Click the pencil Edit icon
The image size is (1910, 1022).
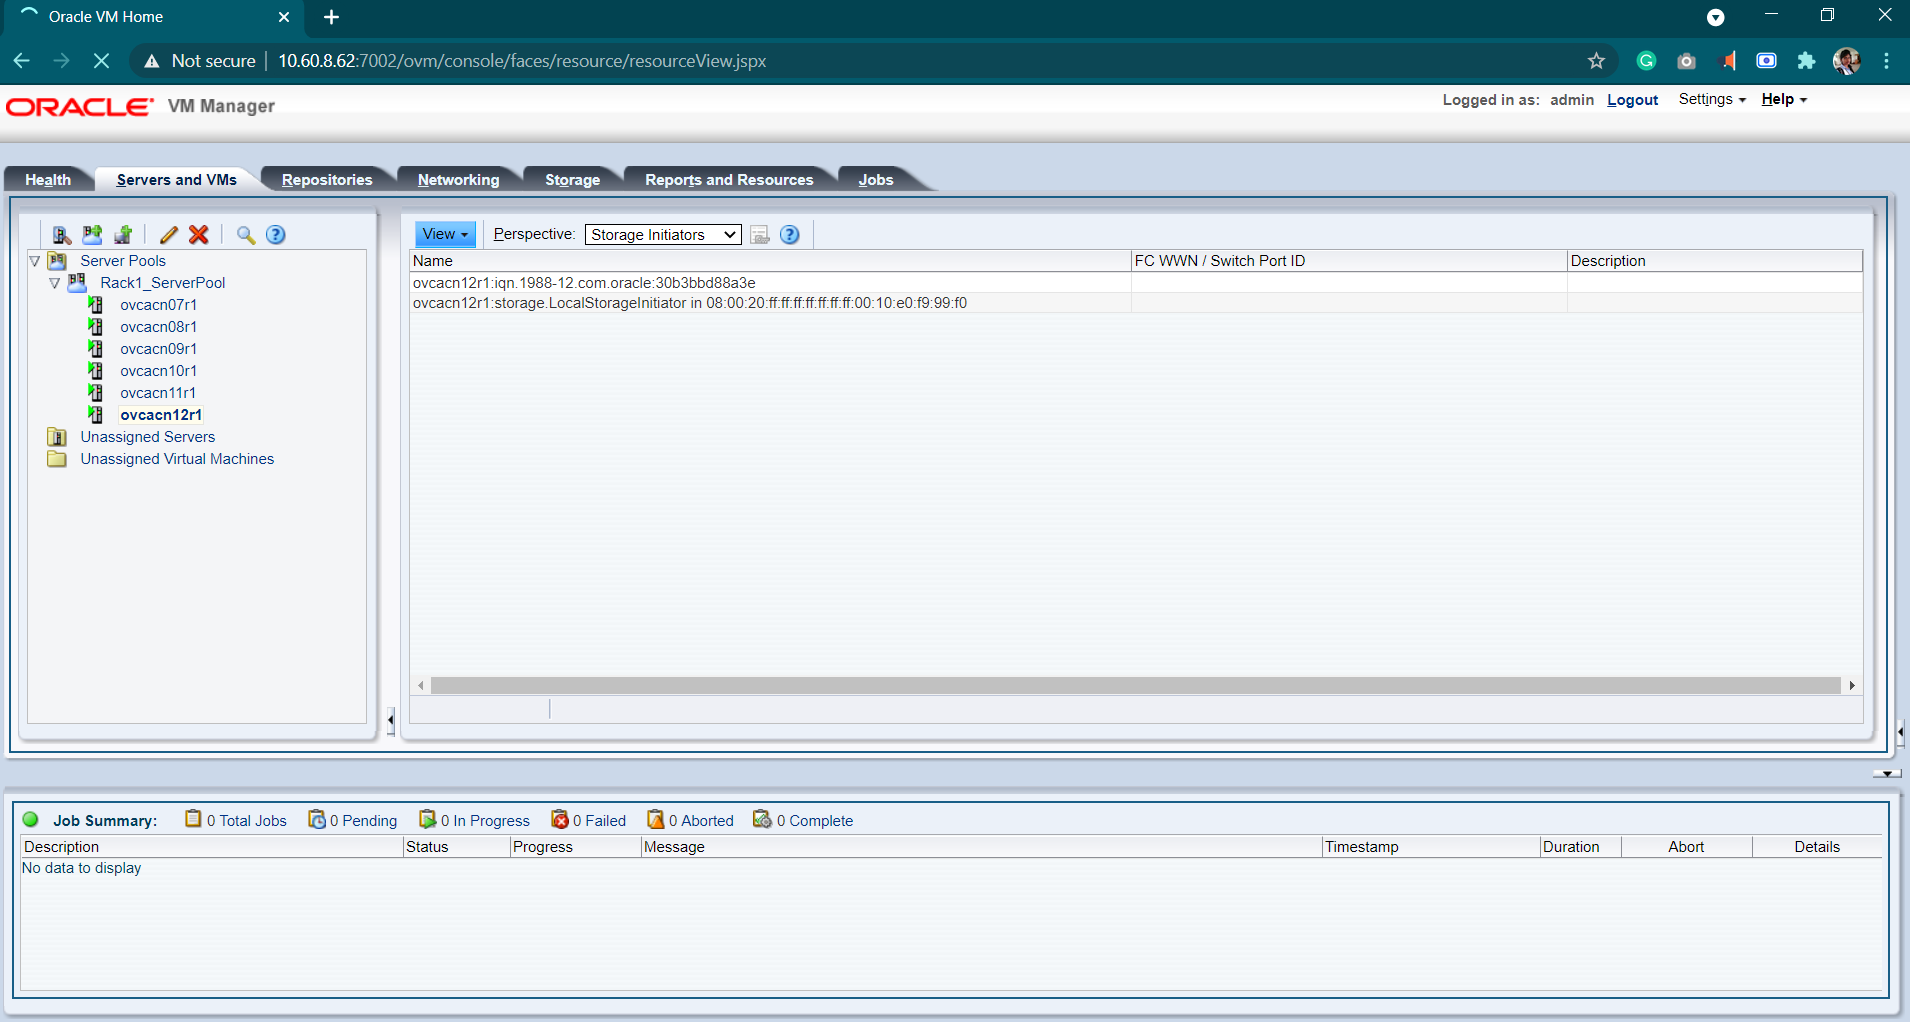click(x=168, y=235)
